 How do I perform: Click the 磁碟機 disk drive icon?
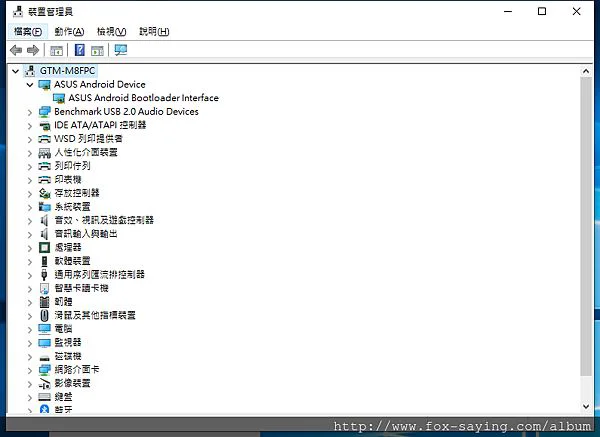44,357
